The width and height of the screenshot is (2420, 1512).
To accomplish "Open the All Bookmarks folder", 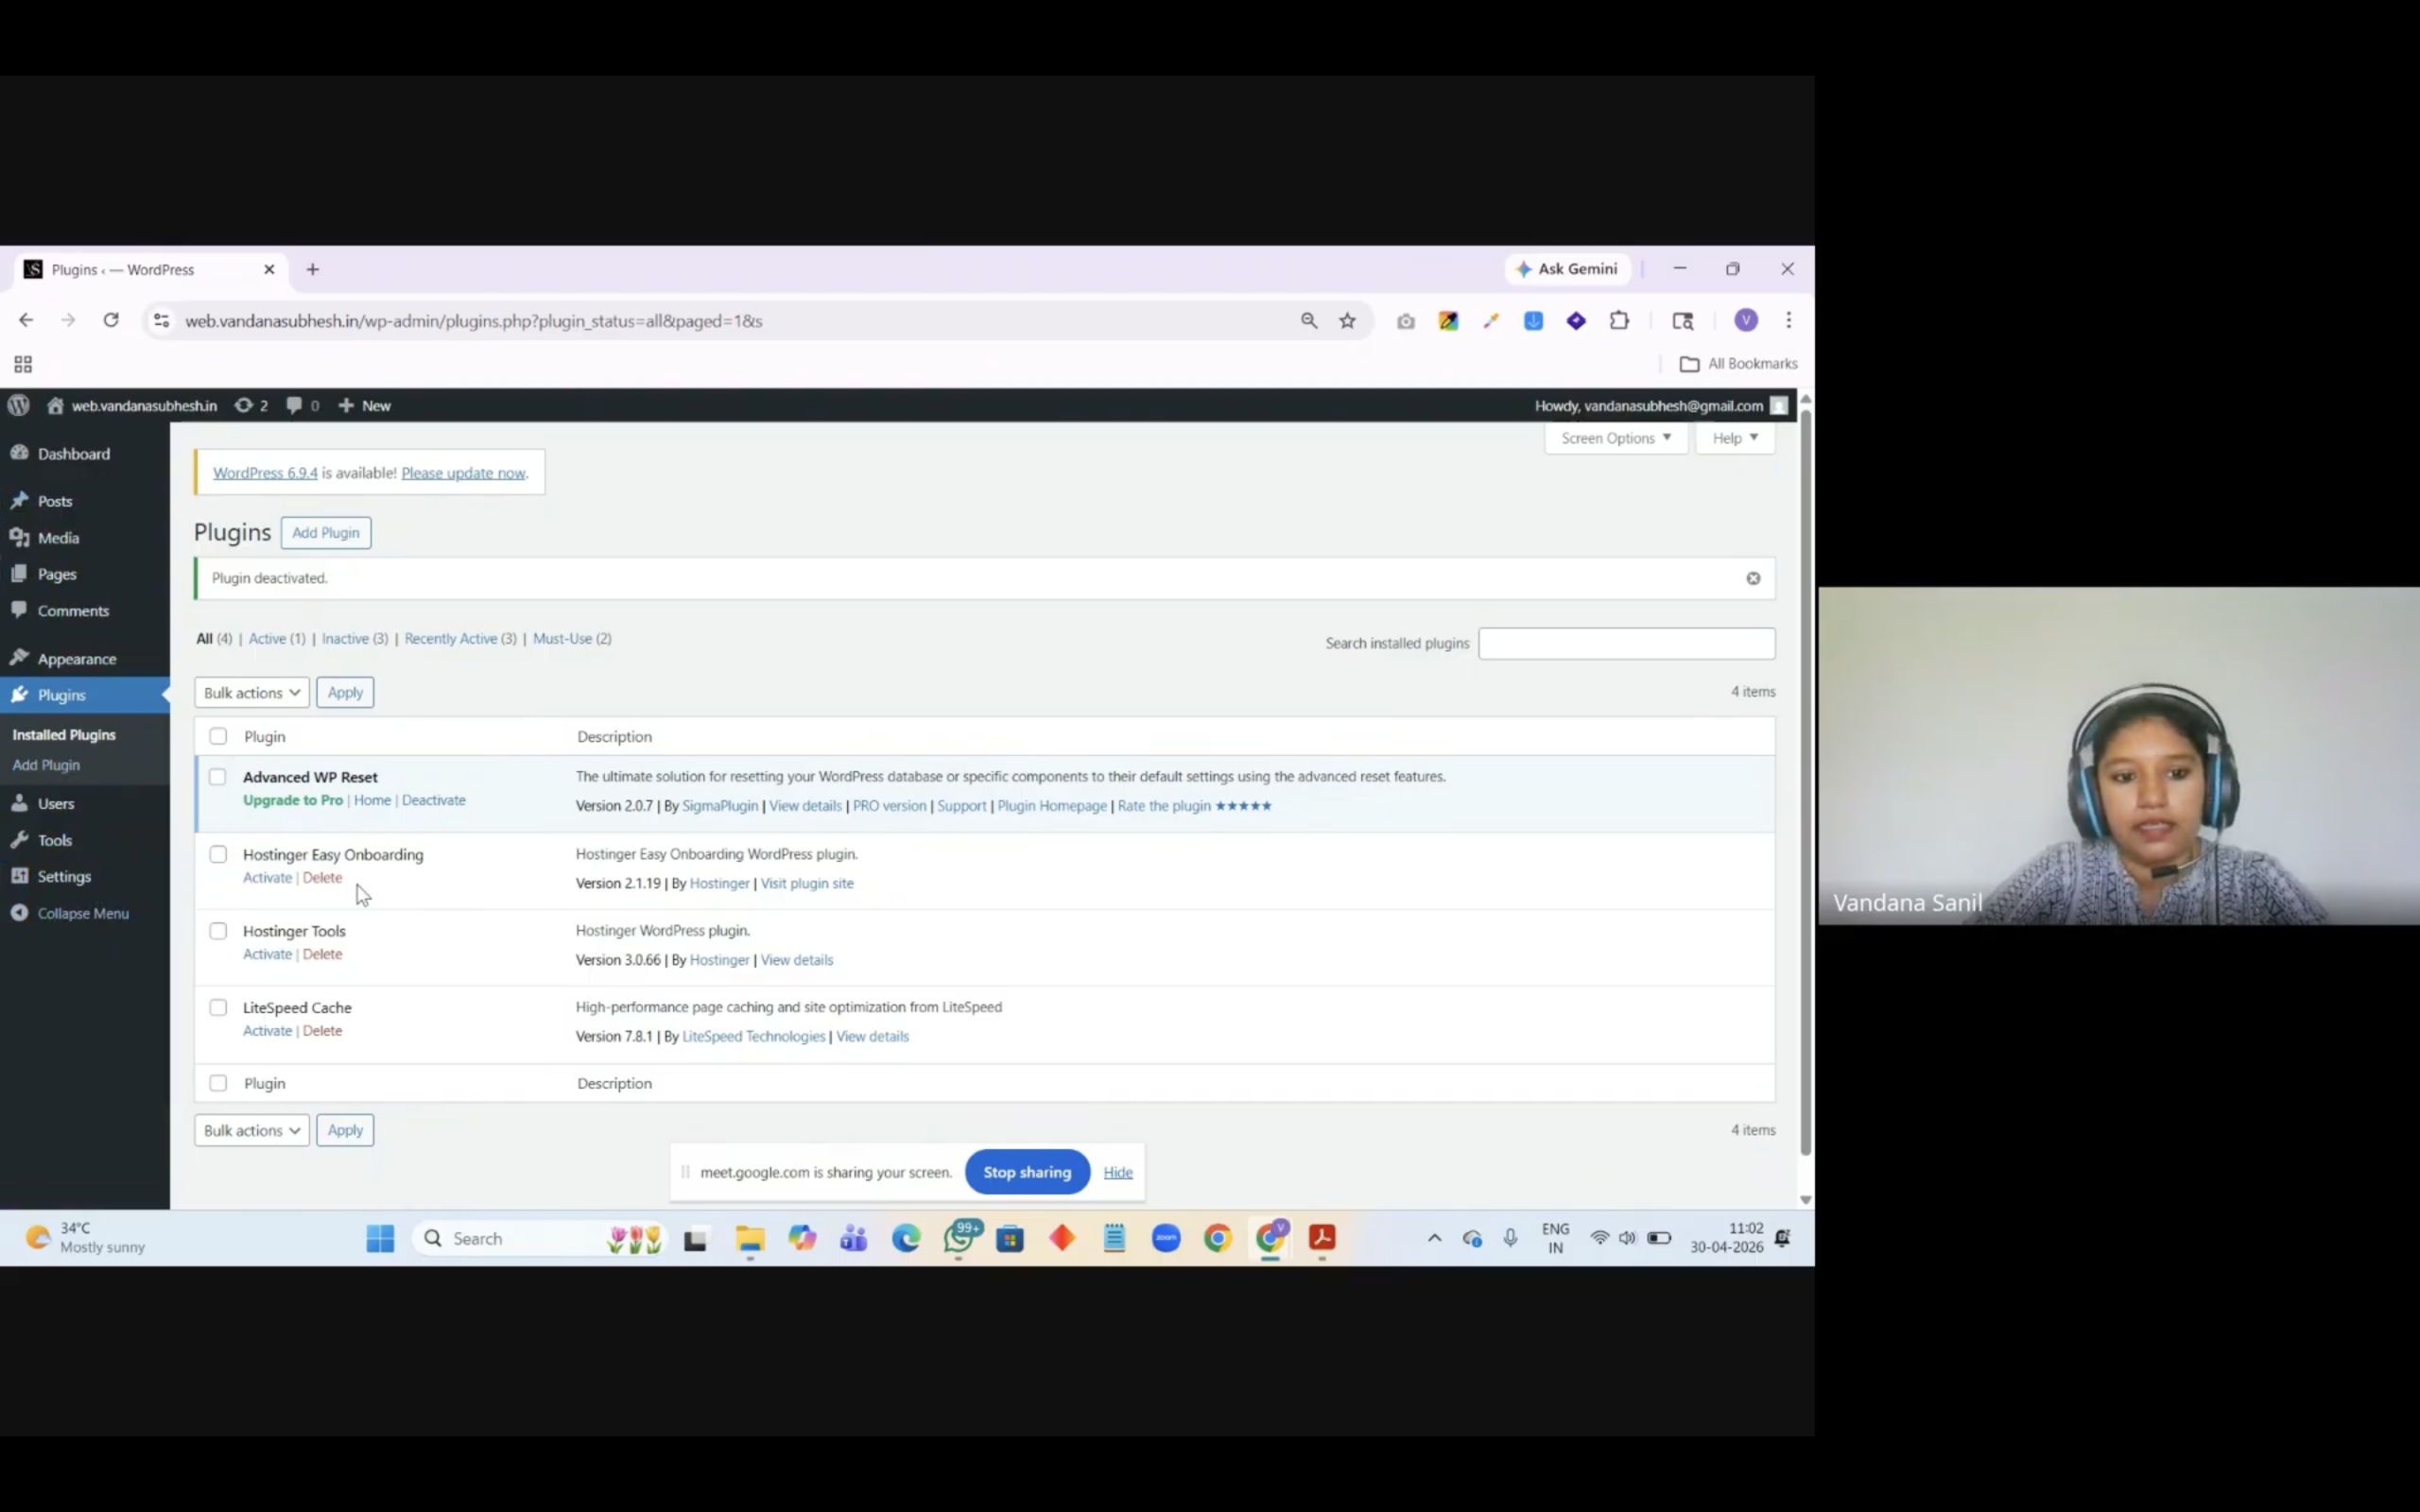I will [x=1739, y=364].
